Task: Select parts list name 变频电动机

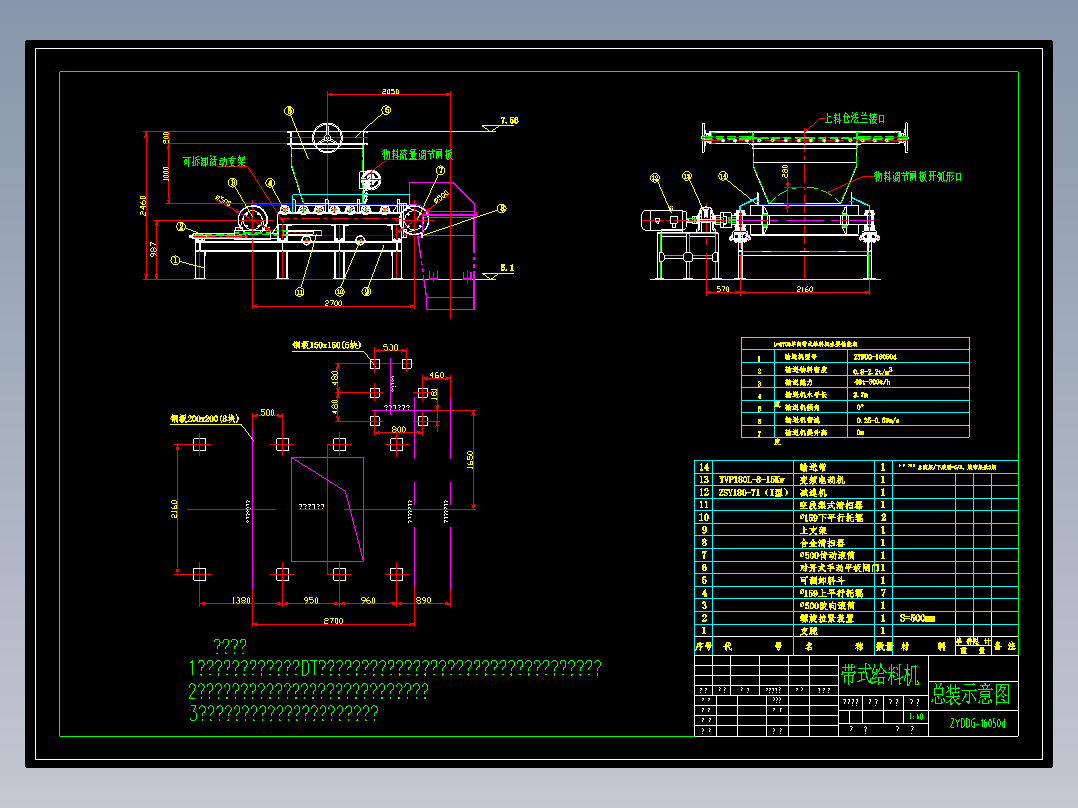Action: coord(822,480)
